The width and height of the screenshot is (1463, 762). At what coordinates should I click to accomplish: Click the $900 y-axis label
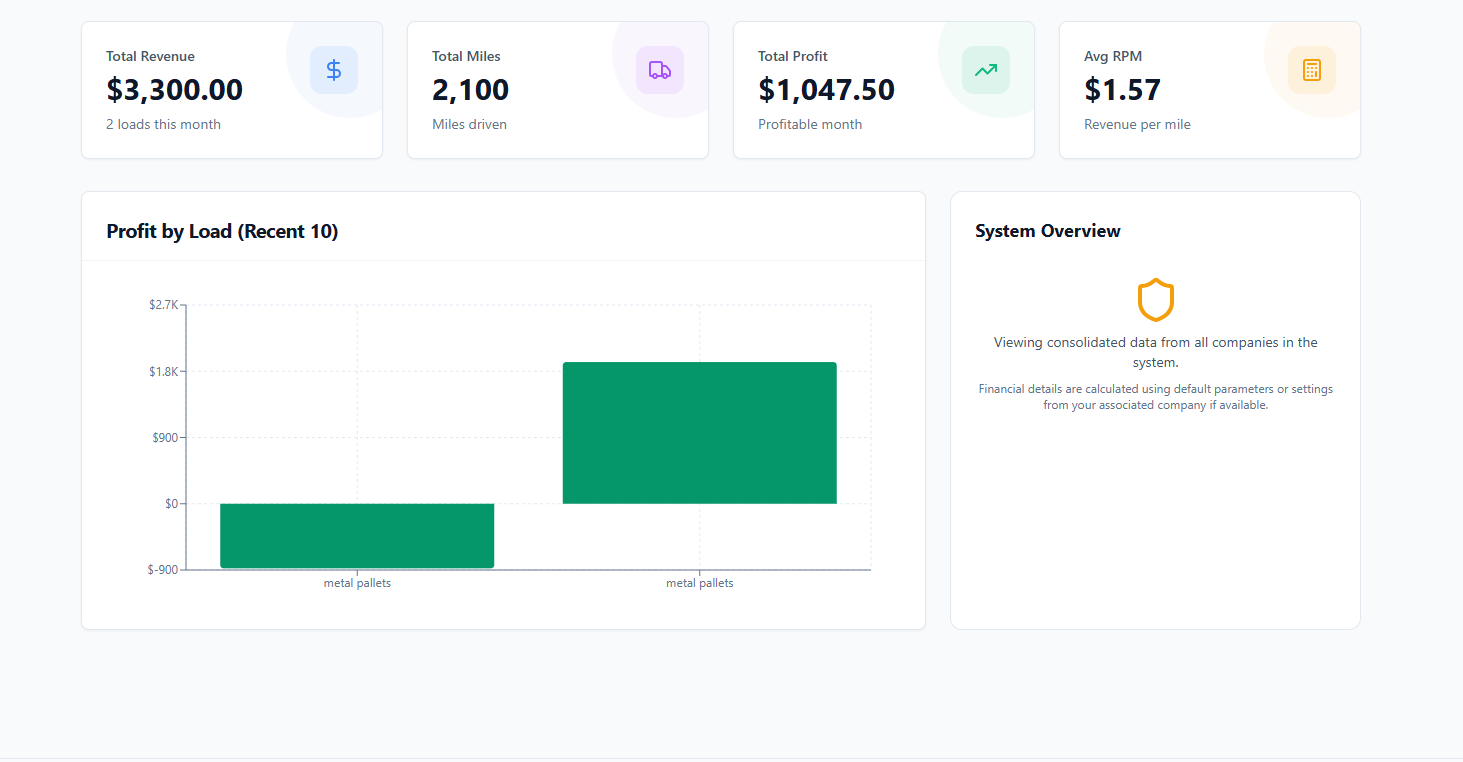(165, 437)
